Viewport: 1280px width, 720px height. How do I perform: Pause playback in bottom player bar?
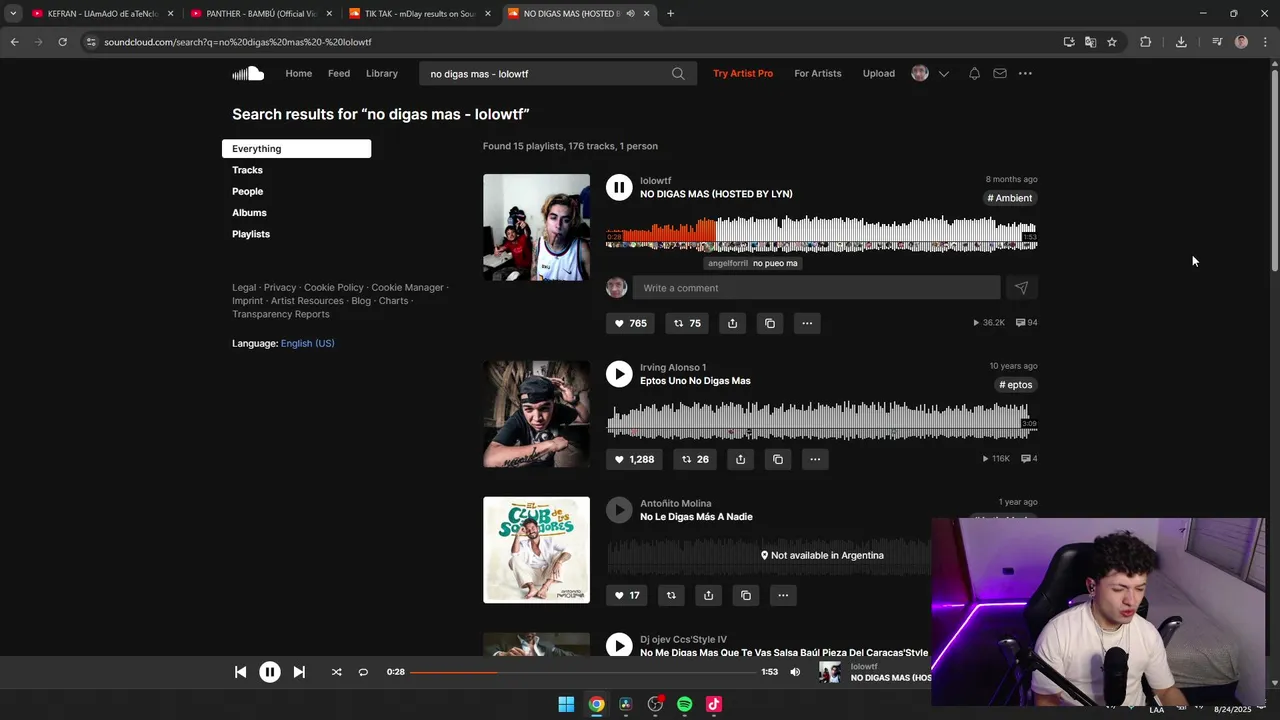click(x=270, y=672)
